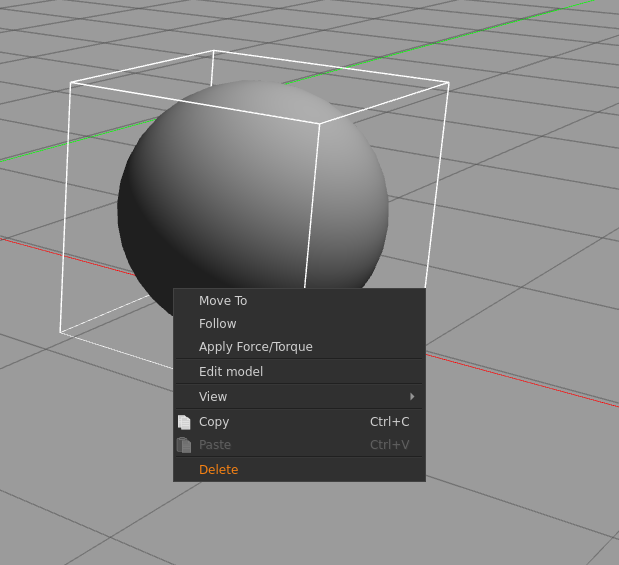Expand the View submenu arrow

point(412,396)
